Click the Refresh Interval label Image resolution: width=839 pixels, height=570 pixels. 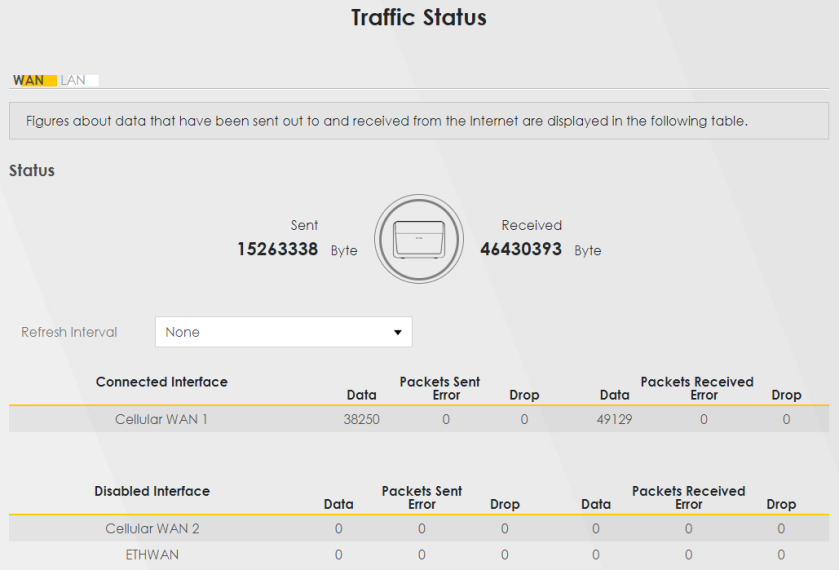pyautogui.click(x=69, y=332)
